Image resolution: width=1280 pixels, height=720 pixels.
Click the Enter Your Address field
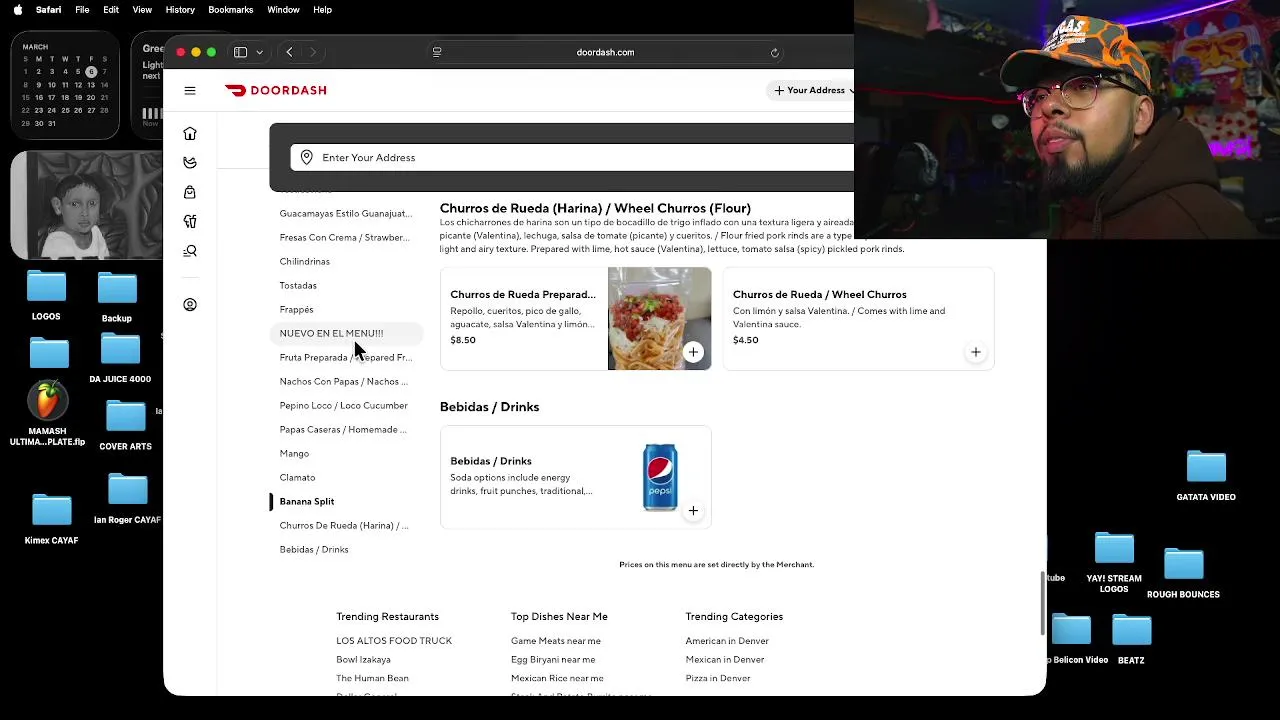coord(572,157)
